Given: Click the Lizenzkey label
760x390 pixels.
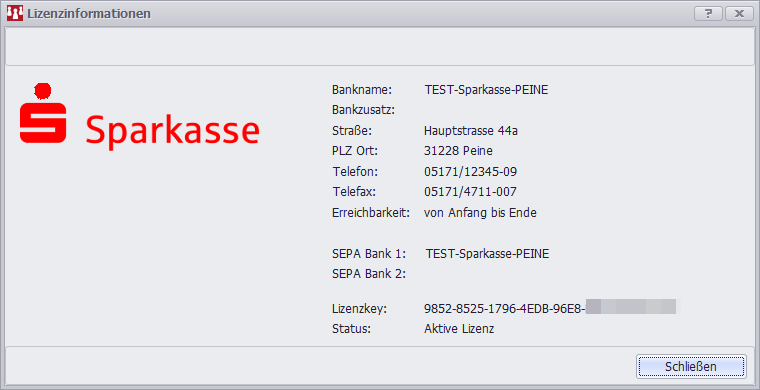Looking at the screenshot, I should pos(359,309).
